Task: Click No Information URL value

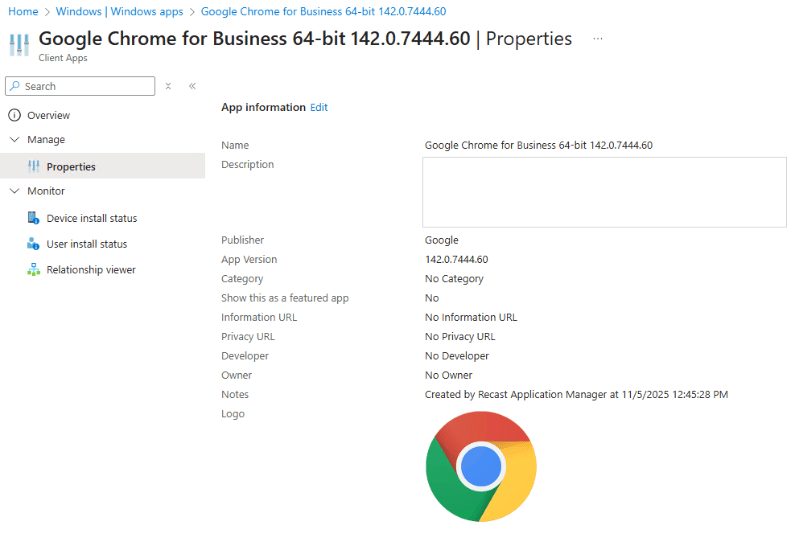Action: pos(471,317)
